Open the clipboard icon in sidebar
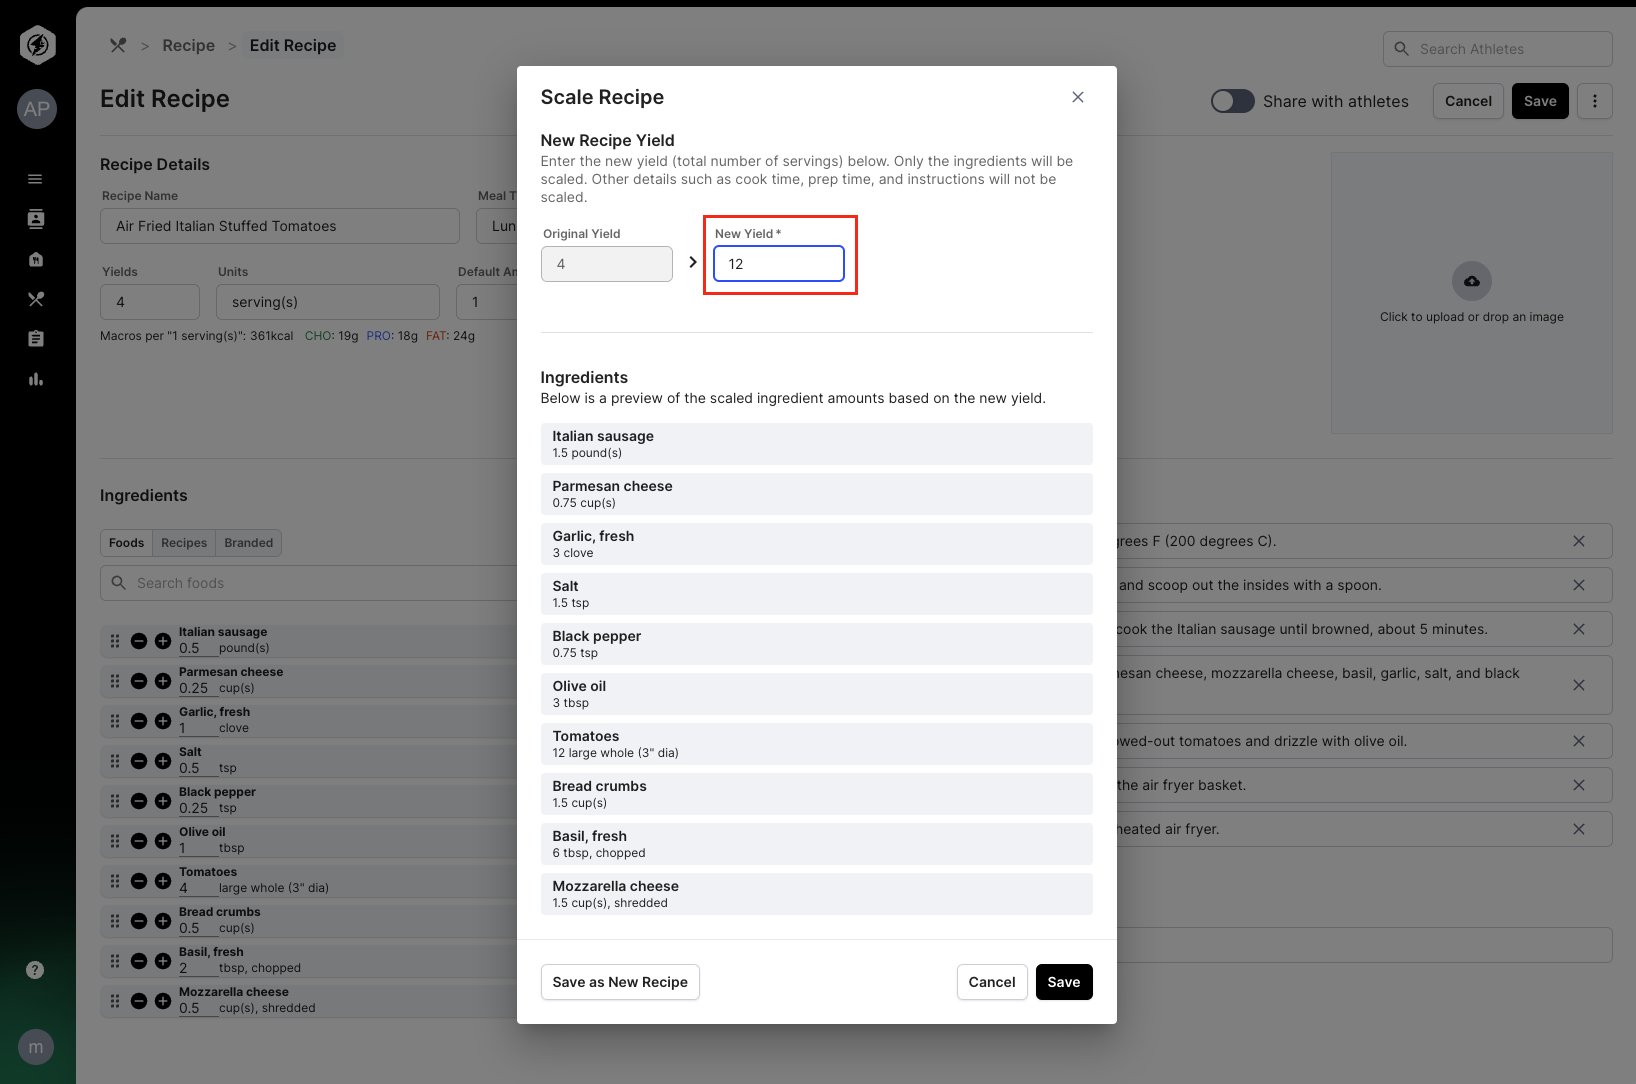 point(35,339)
